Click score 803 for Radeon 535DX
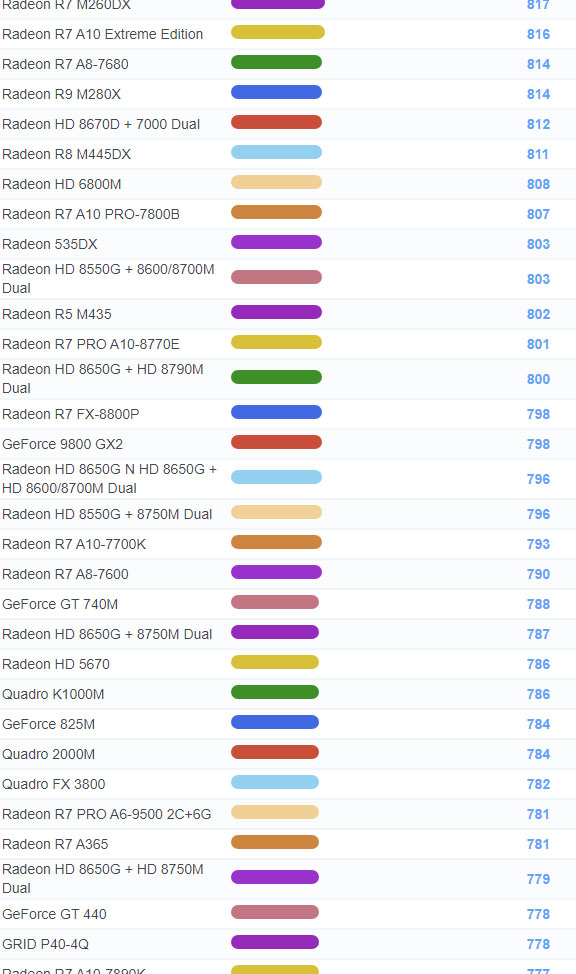The image size is (576, 974). pos(538,244)
